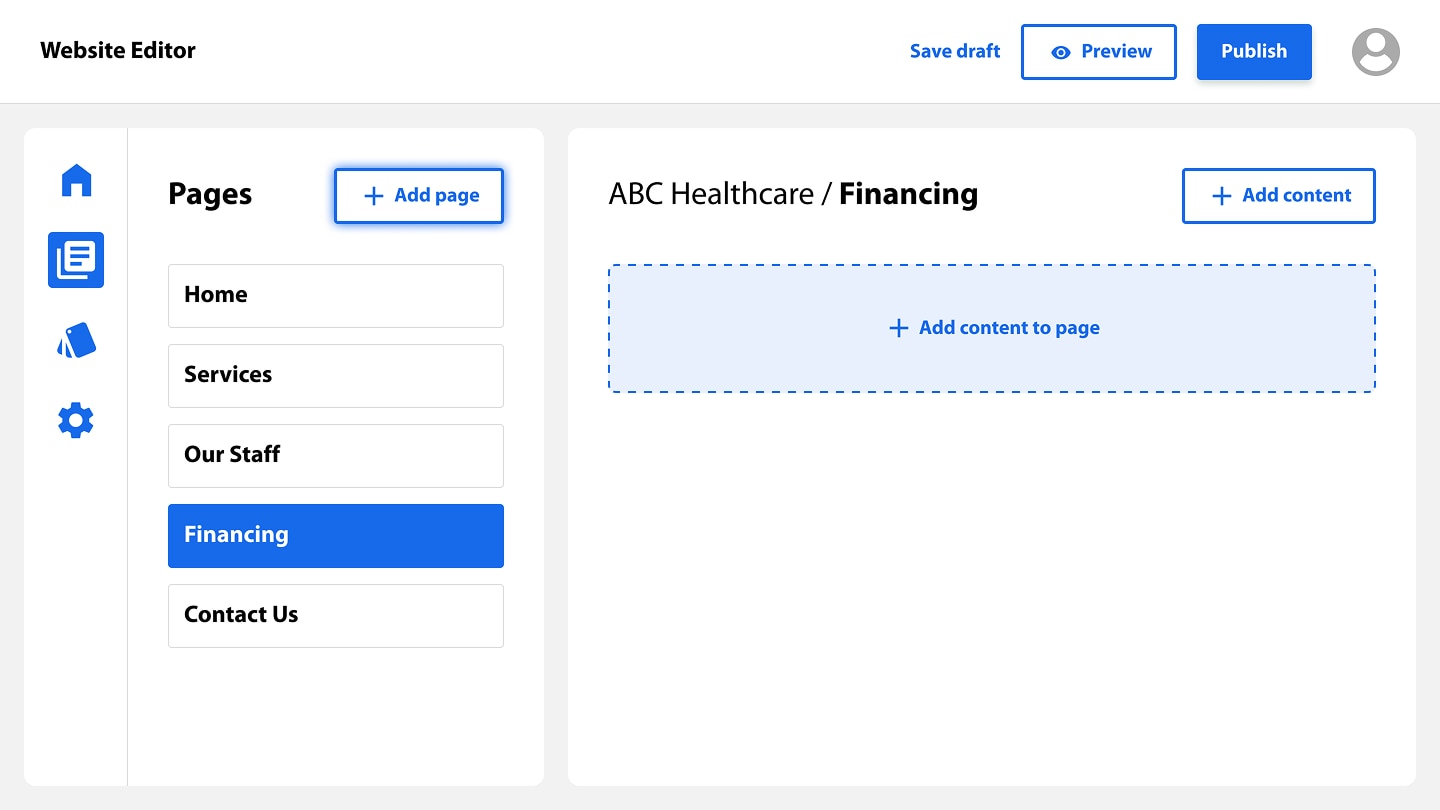Screen dimensions: 1440x810
Task: Publish the website
Action: coord(1253,52)
